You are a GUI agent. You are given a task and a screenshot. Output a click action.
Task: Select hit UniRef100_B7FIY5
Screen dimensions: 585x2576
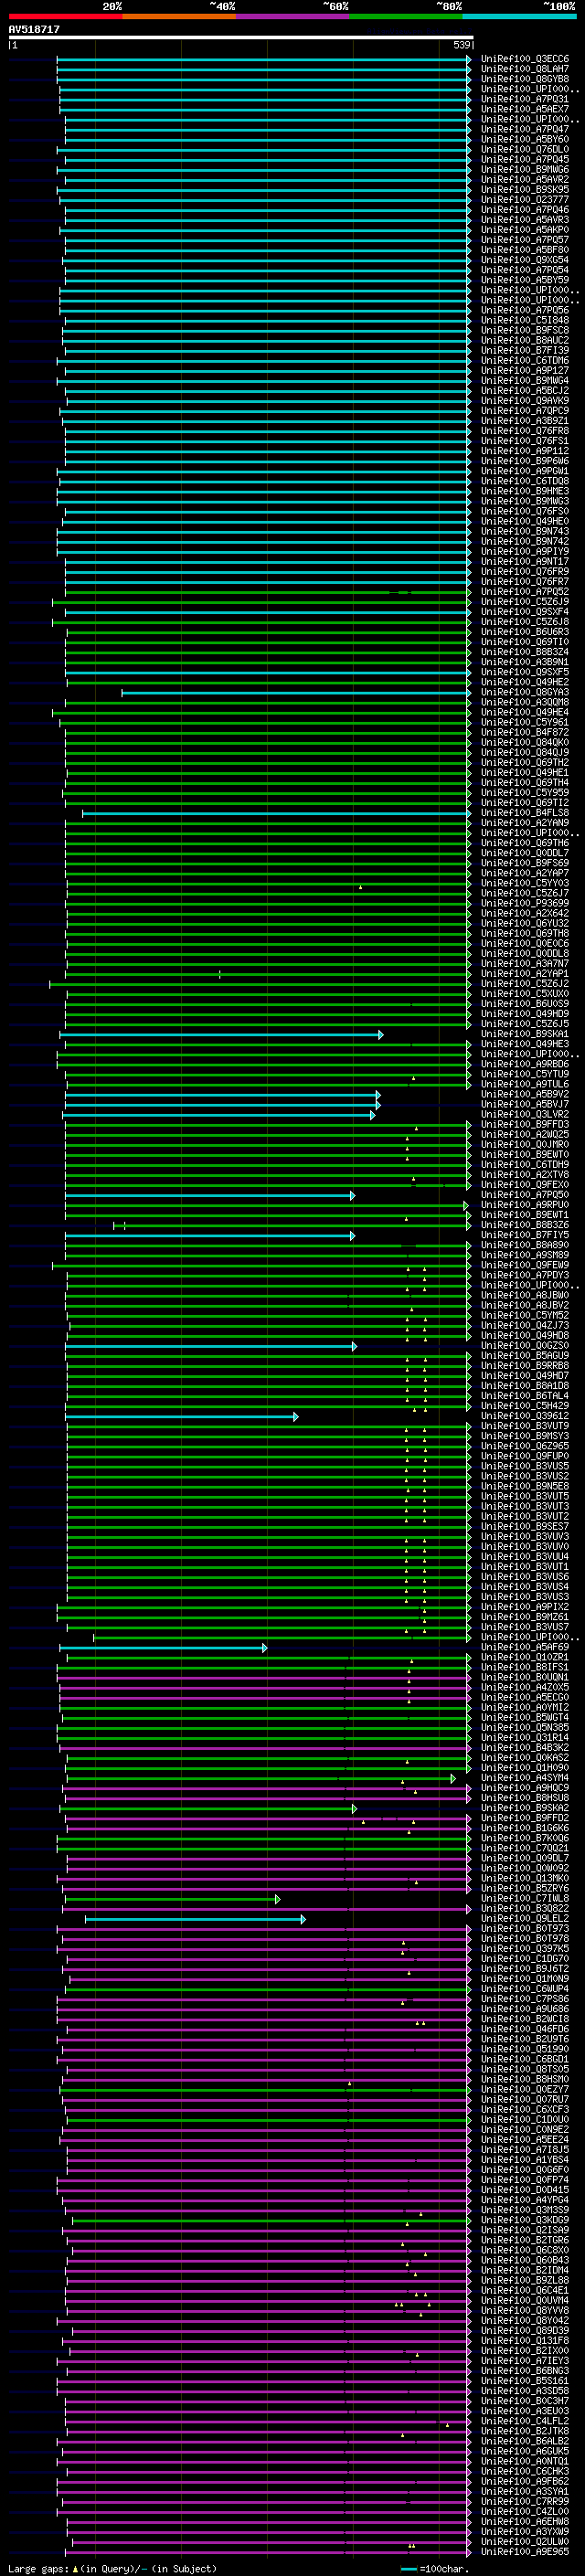[524, 1235]
